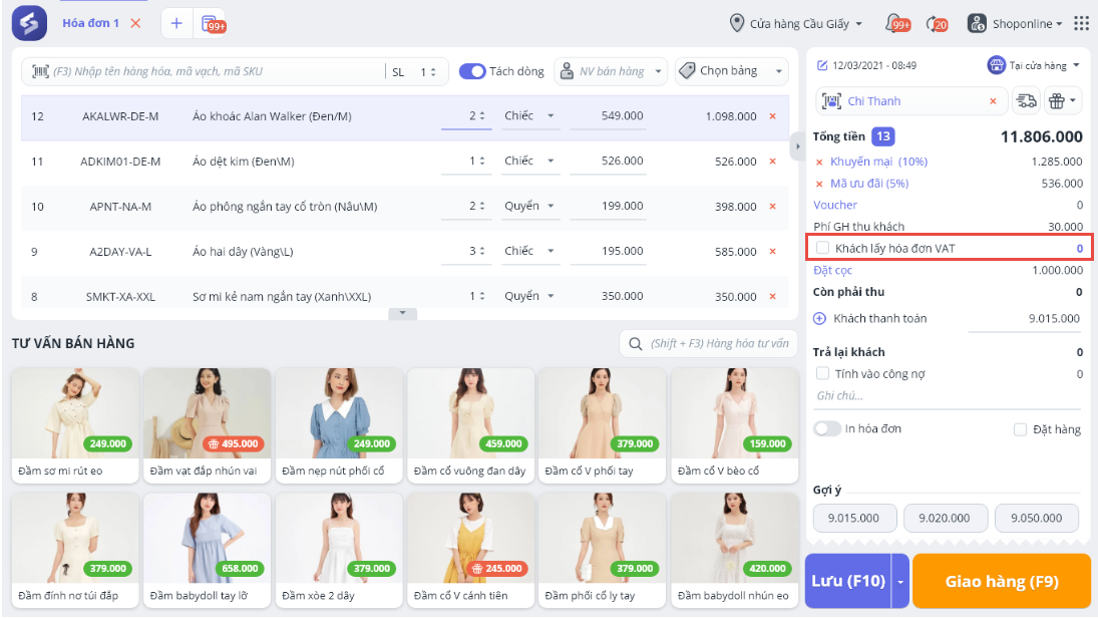This screenshot has height=618, width=1098.
Task: Open the apps grid menu icon
Action: (x=1081, y=23)
